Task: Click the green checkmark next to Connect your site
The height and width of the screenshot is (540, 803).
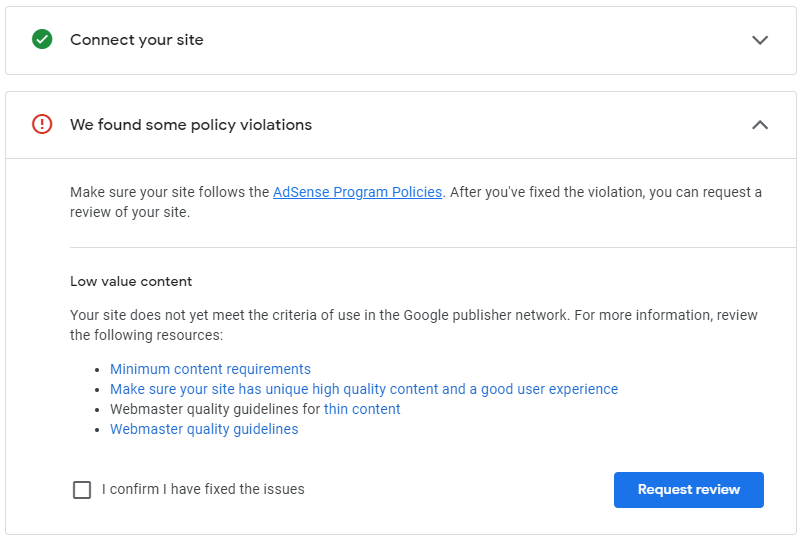Action: (x=42, y=39)
